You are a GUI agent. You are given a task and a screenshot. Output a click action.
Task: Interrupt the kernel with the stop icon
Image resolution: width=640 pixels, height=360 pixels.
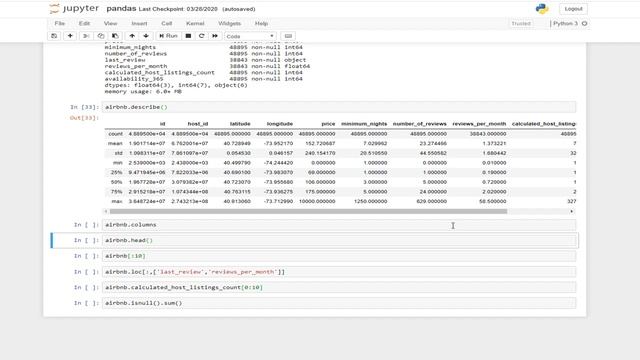coord(188,36)
